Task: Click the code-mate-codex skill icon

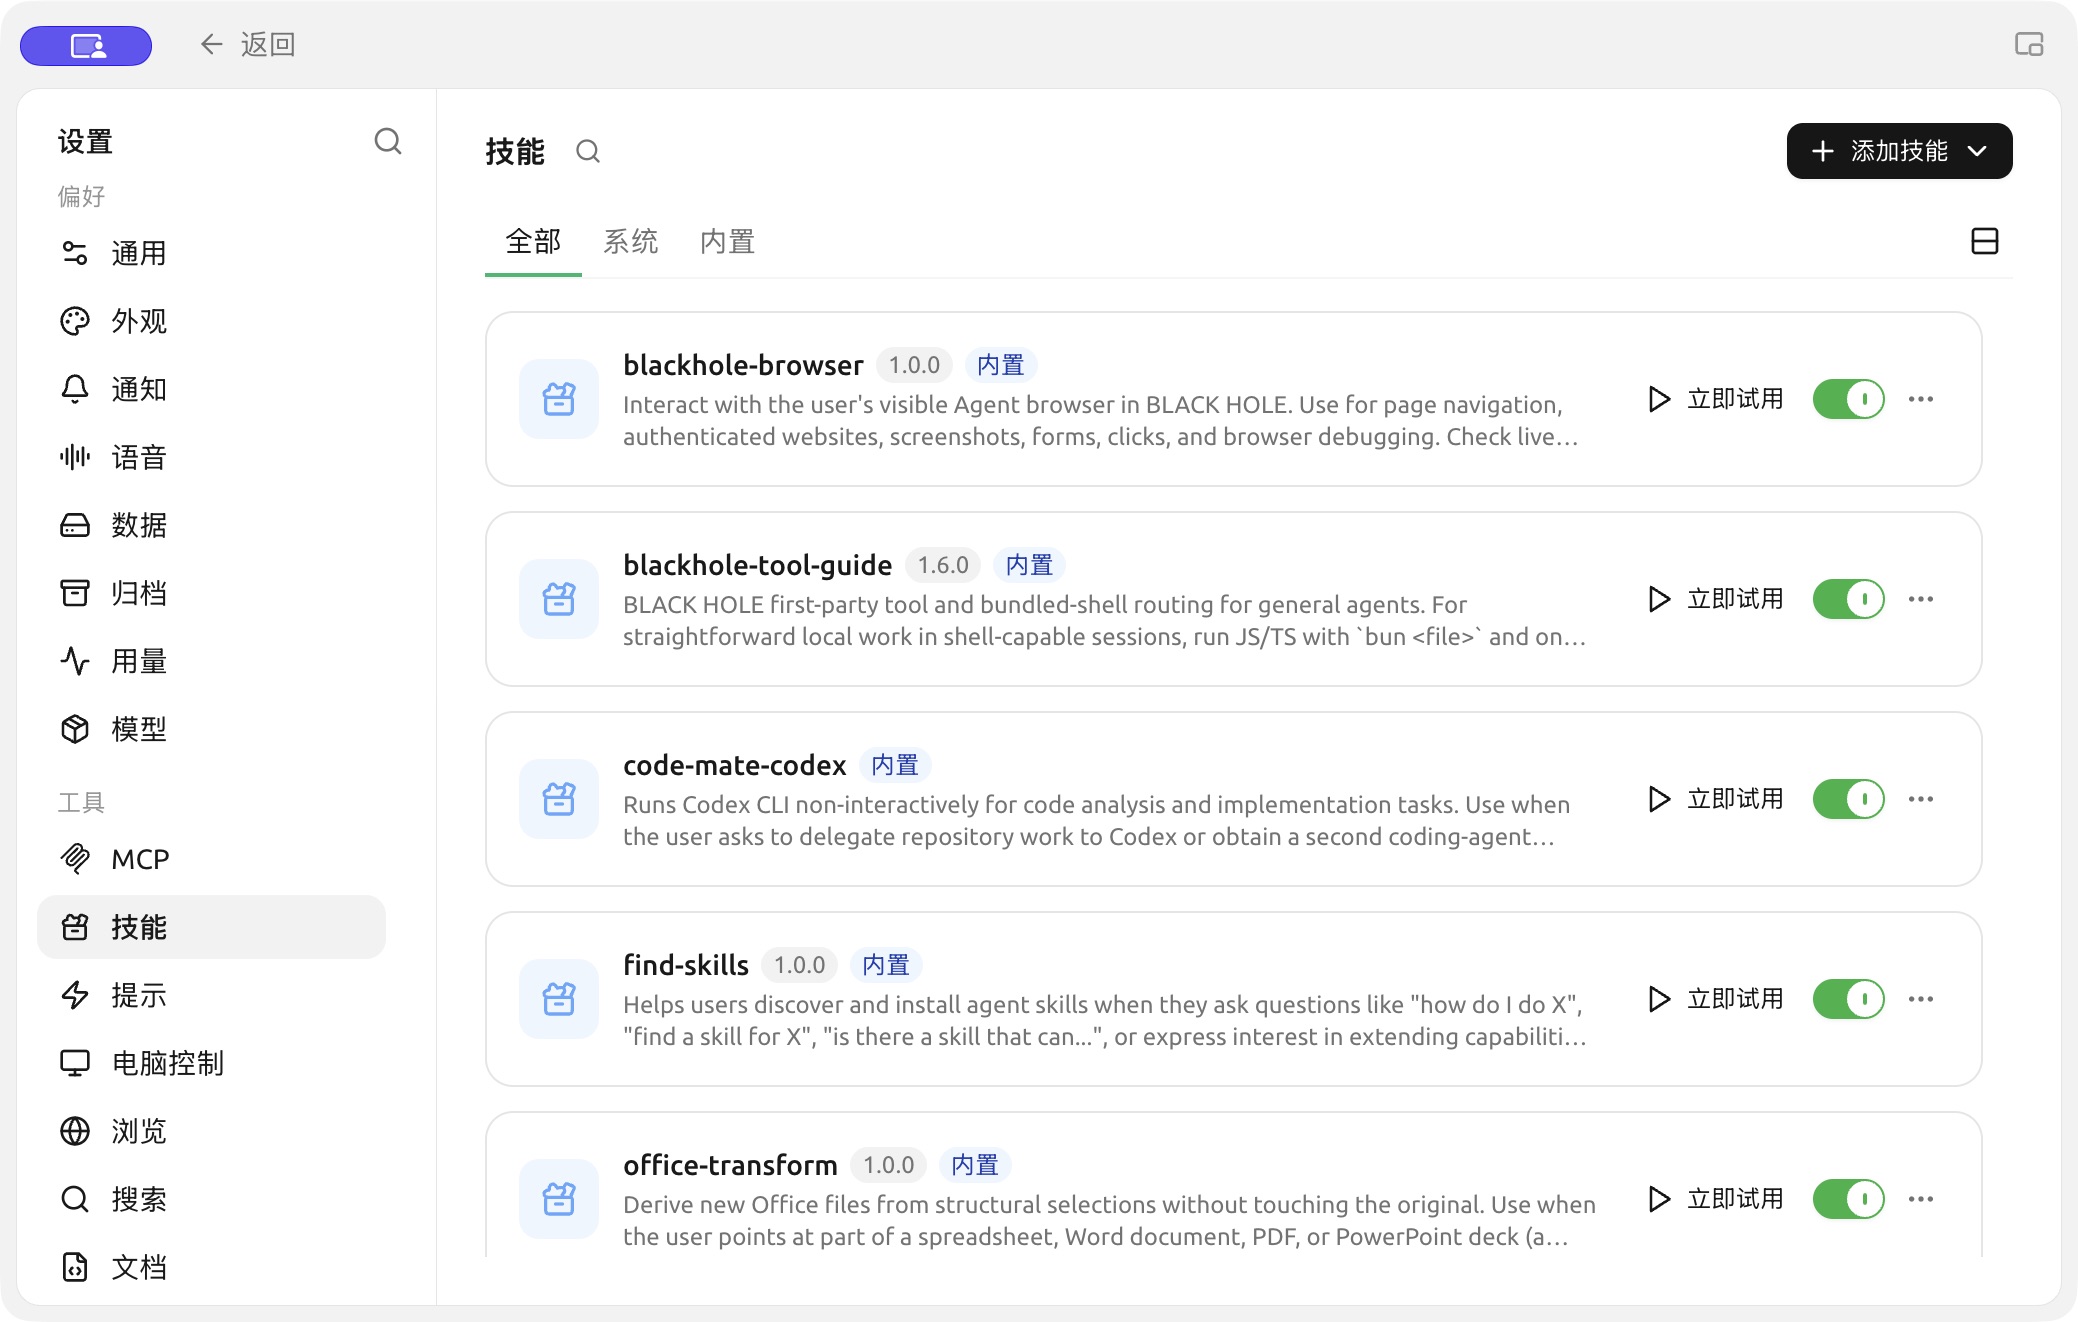Action: tap(559, 799)
